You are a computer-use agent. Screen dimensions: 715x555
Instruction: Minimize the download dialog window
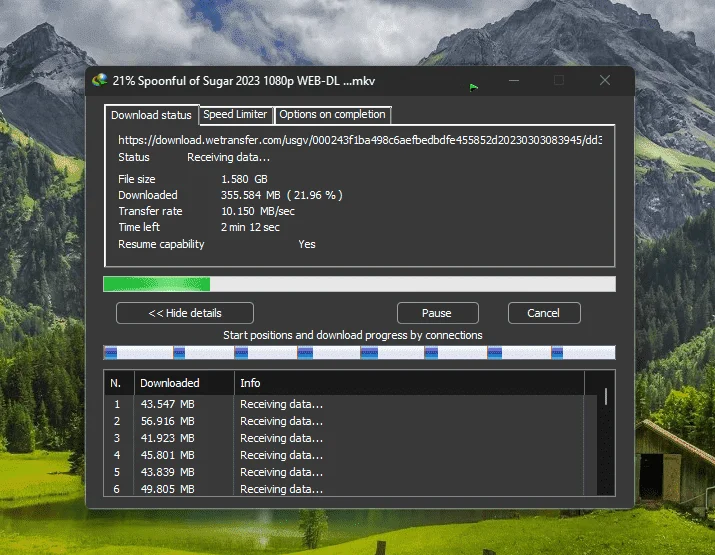[x=514, y=81]
